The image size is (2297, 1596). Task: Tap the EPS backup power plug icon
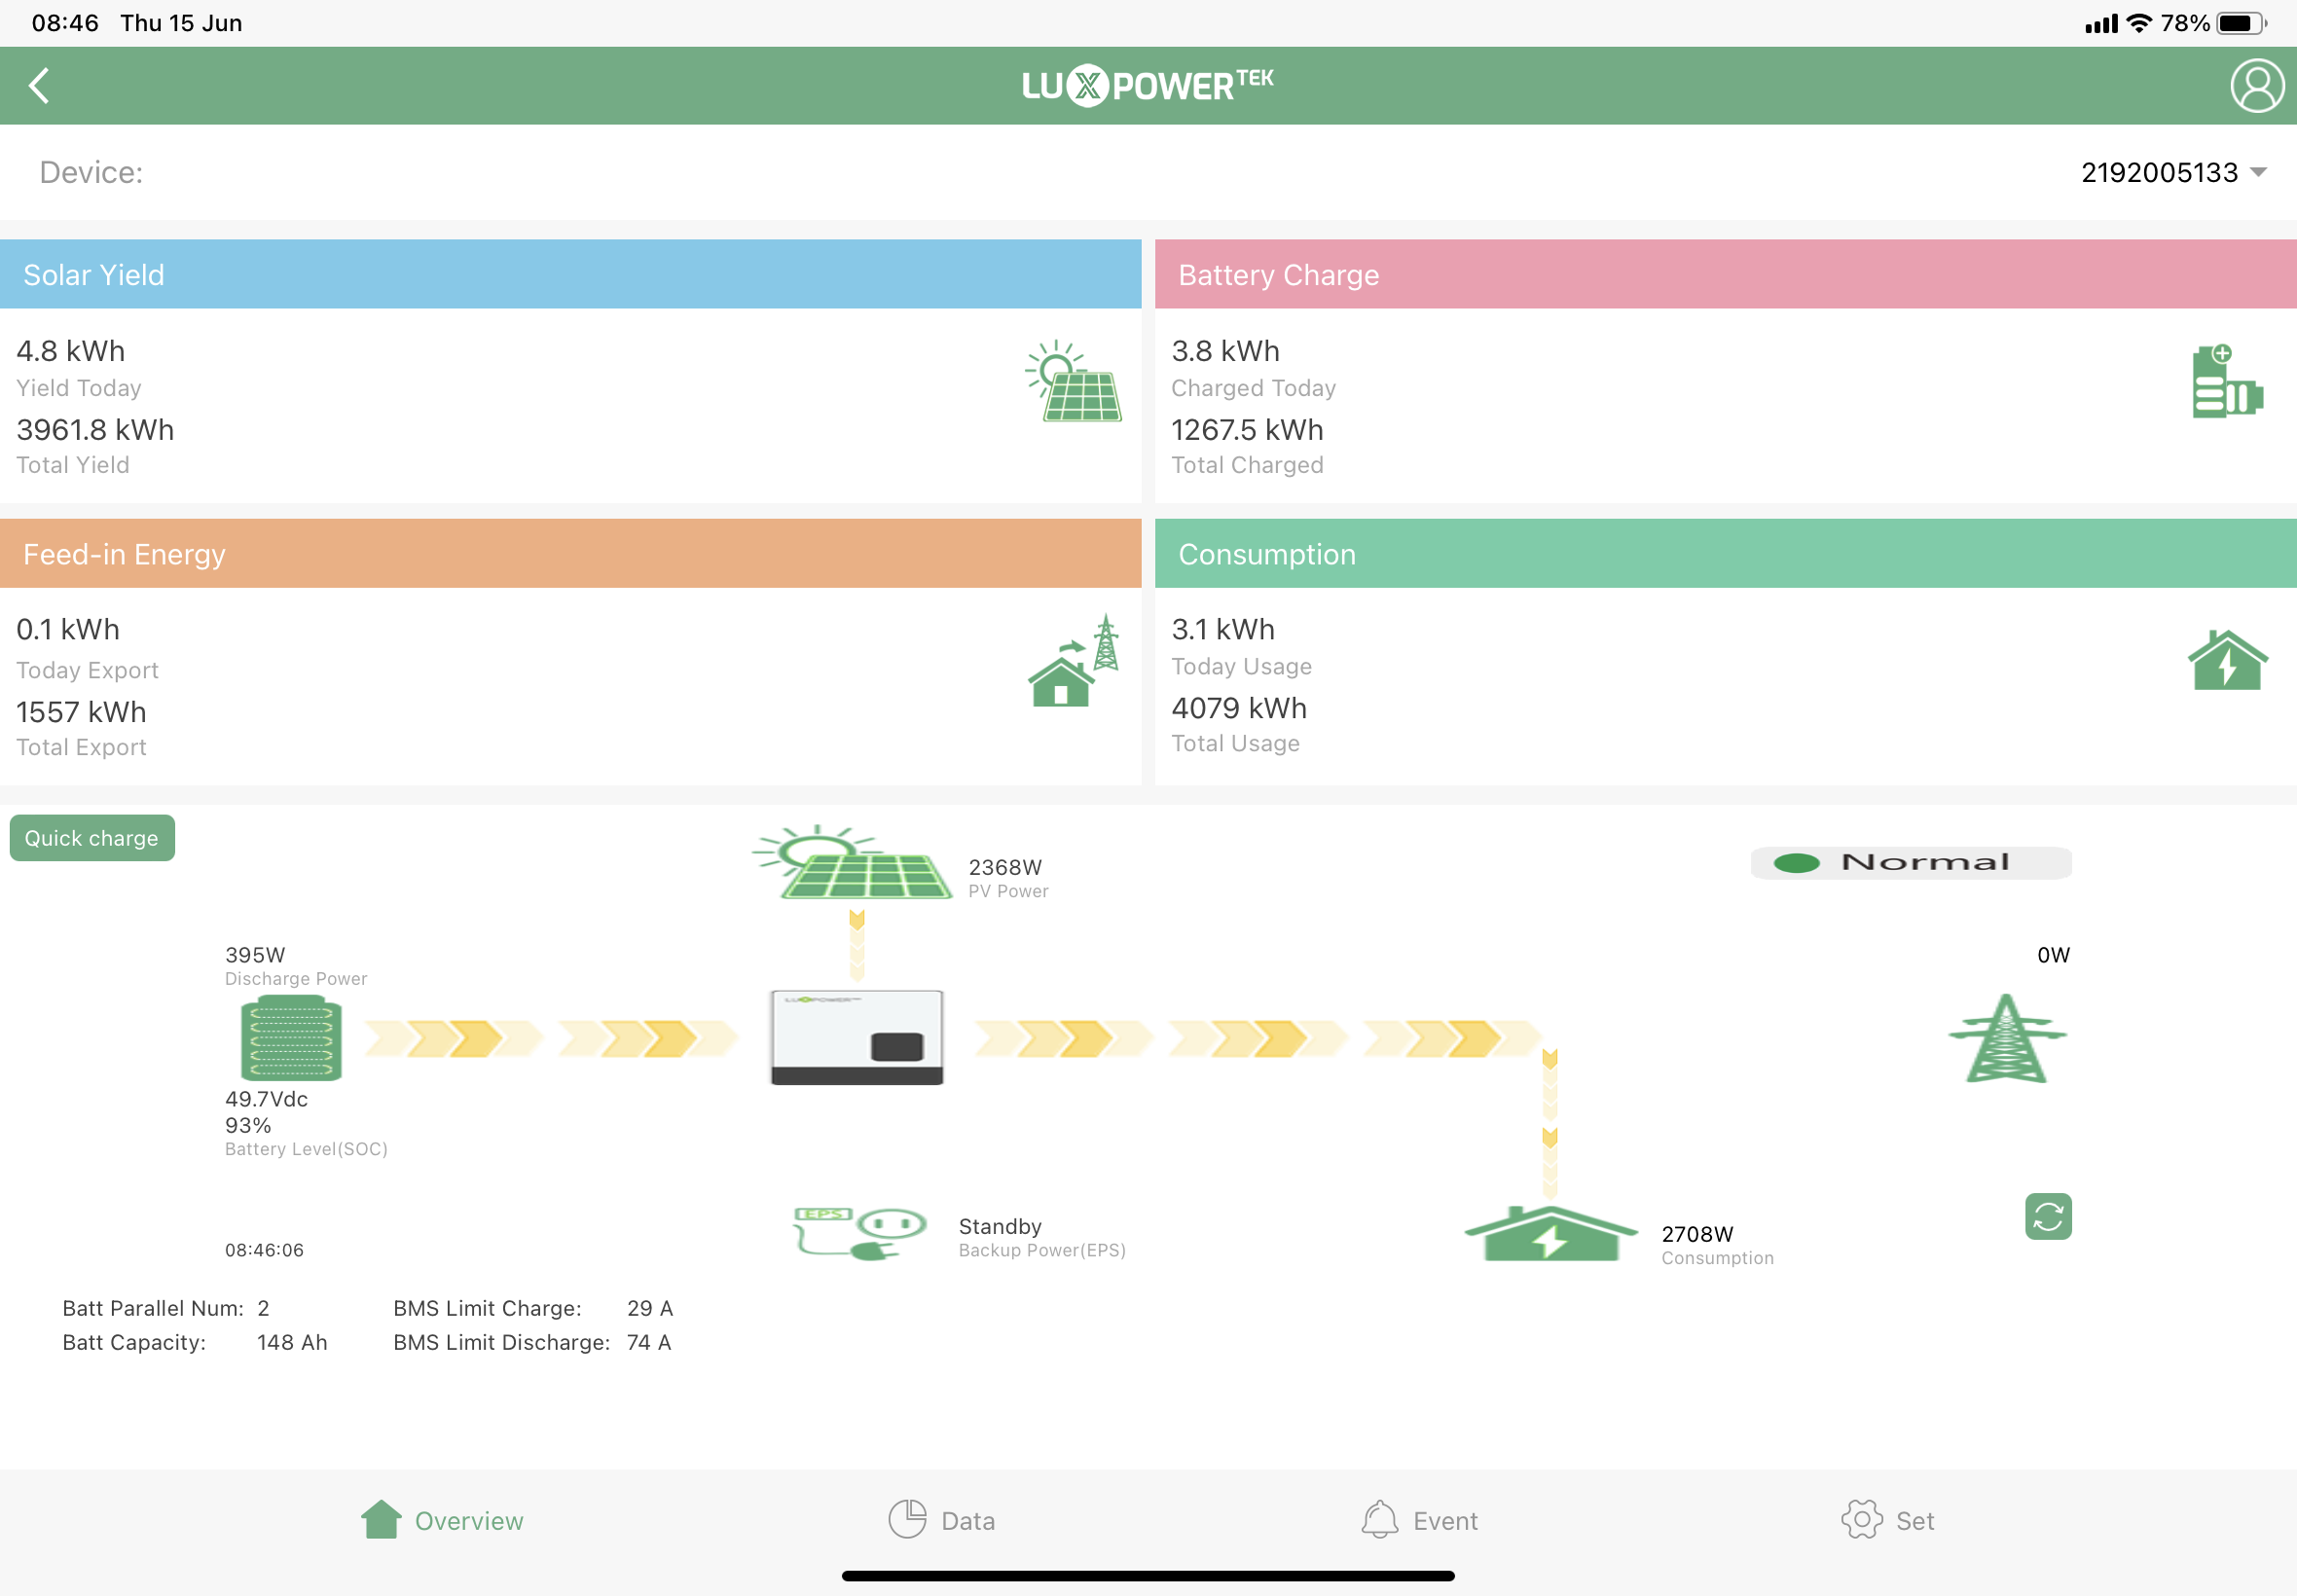tap(859, 1233)
